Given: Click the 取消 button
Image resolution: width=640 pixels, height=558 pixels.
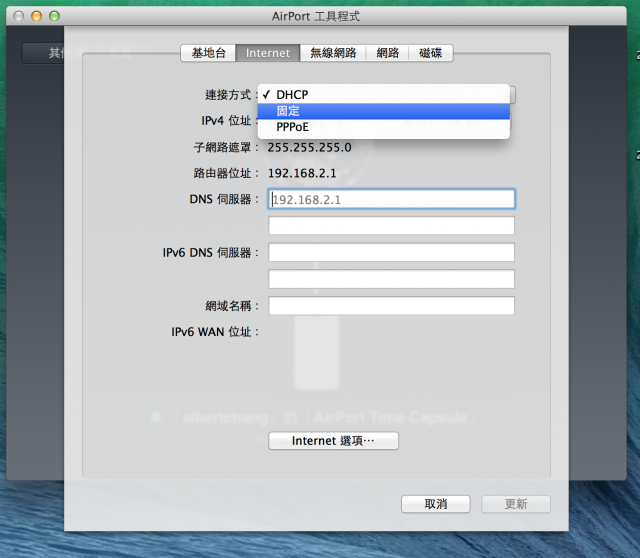Looking at the screenshot, I should [436, 504].
